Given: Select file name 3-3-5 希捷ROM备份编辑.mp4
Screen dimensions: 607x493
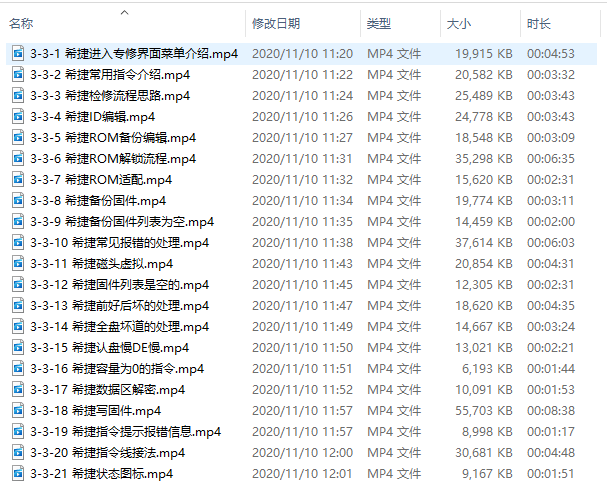Looking at the screenshot, I should (x=113, y=137).
